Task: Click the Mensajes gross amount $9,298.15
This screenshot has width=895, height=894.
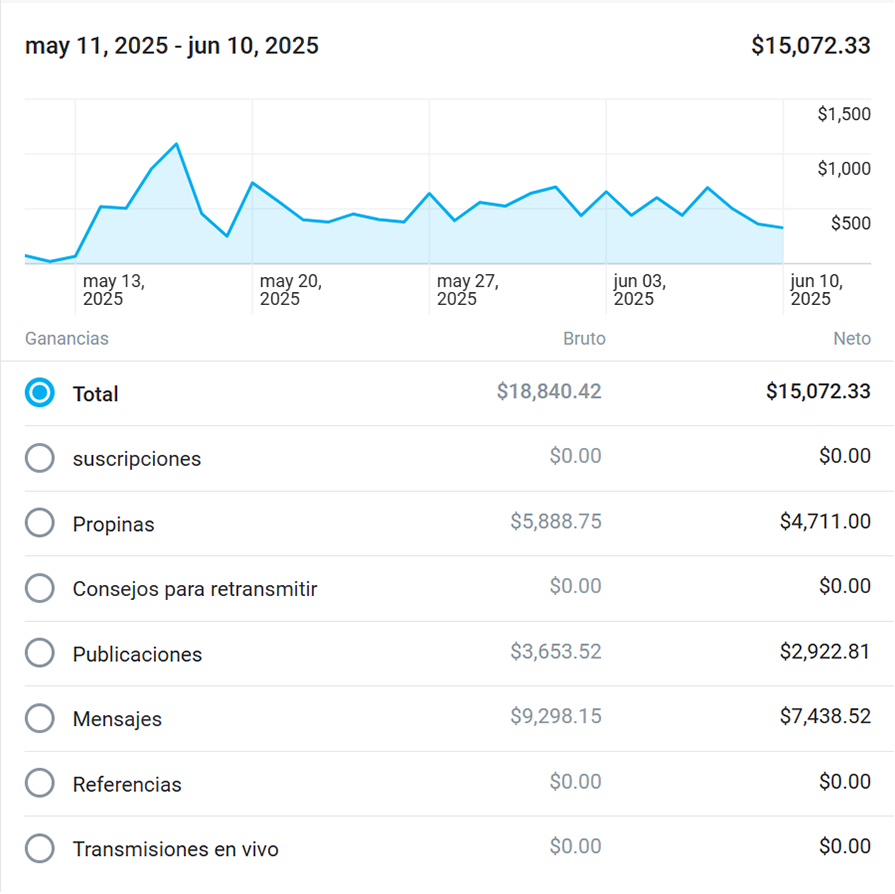Action: click(x=555, y=717)
